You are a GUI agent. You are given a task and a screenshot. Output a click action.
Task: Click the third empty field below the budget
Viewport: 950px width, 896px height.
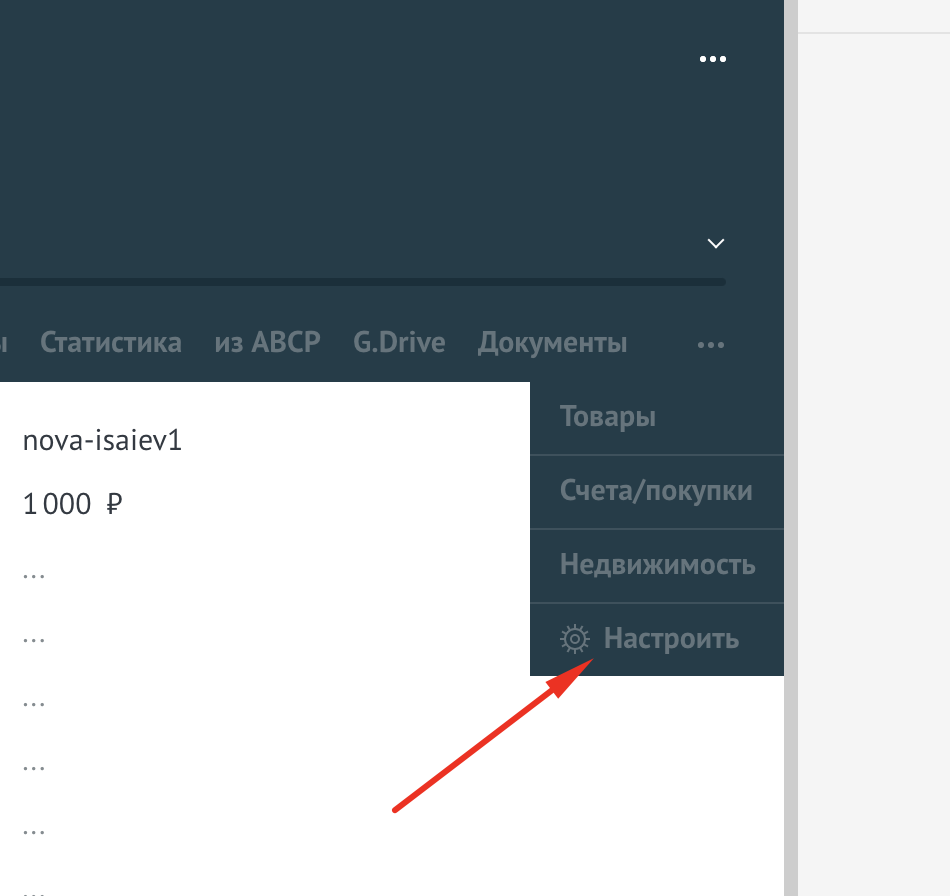(34, 702)
